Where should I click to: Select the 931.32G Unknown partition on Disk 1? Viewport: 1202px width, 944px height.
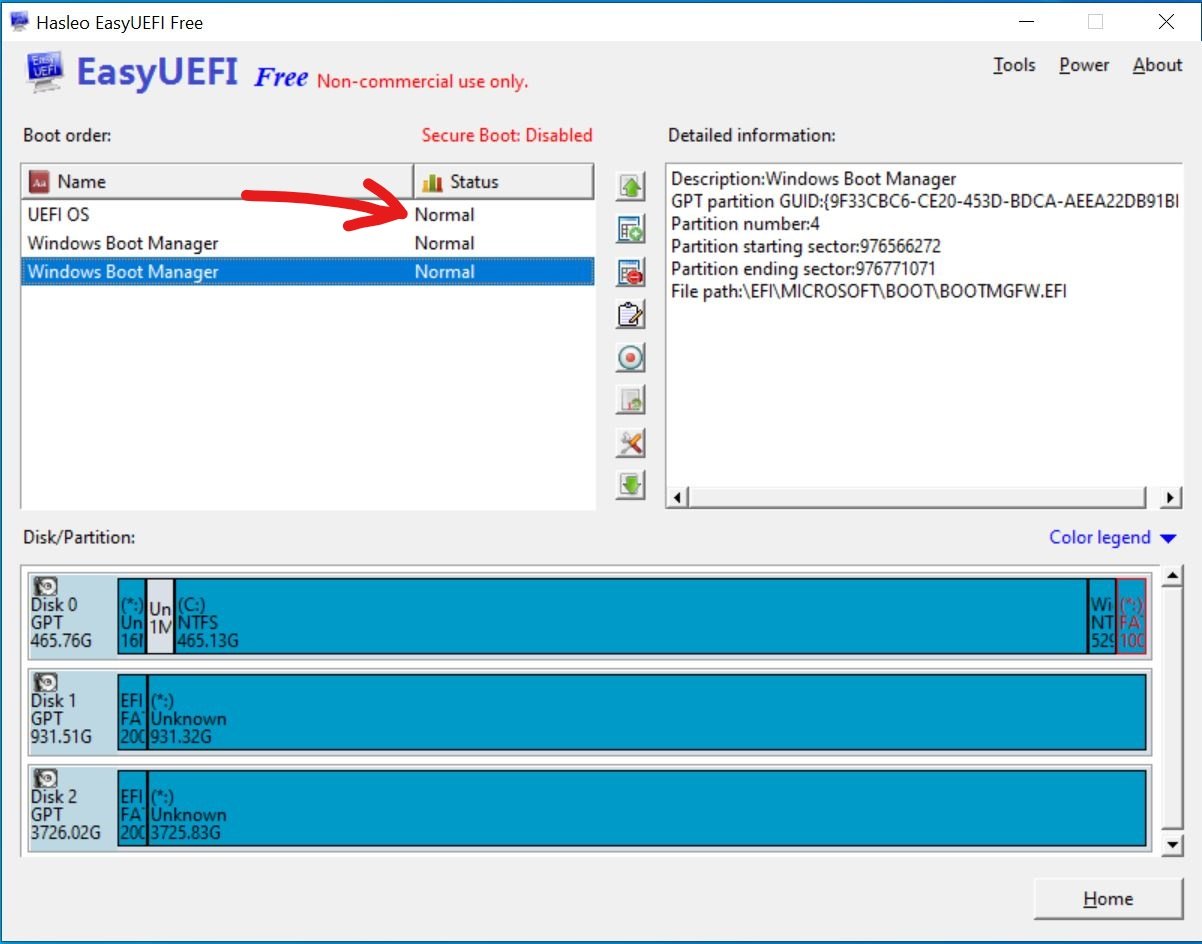646,712
